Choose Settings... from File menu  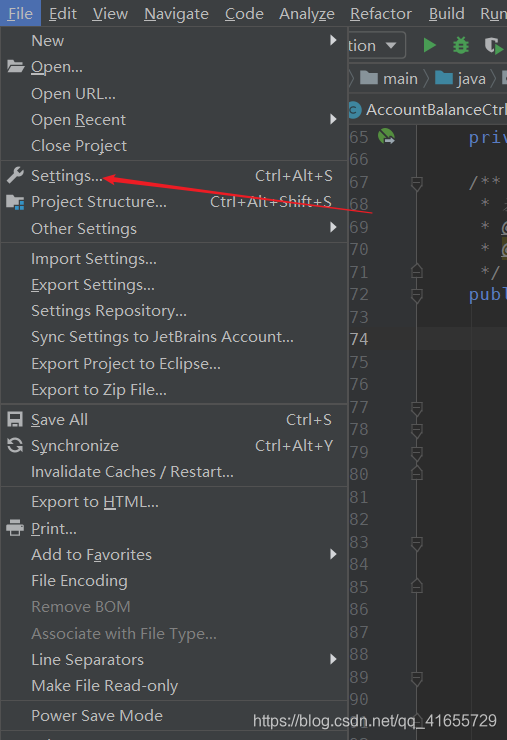174,176
